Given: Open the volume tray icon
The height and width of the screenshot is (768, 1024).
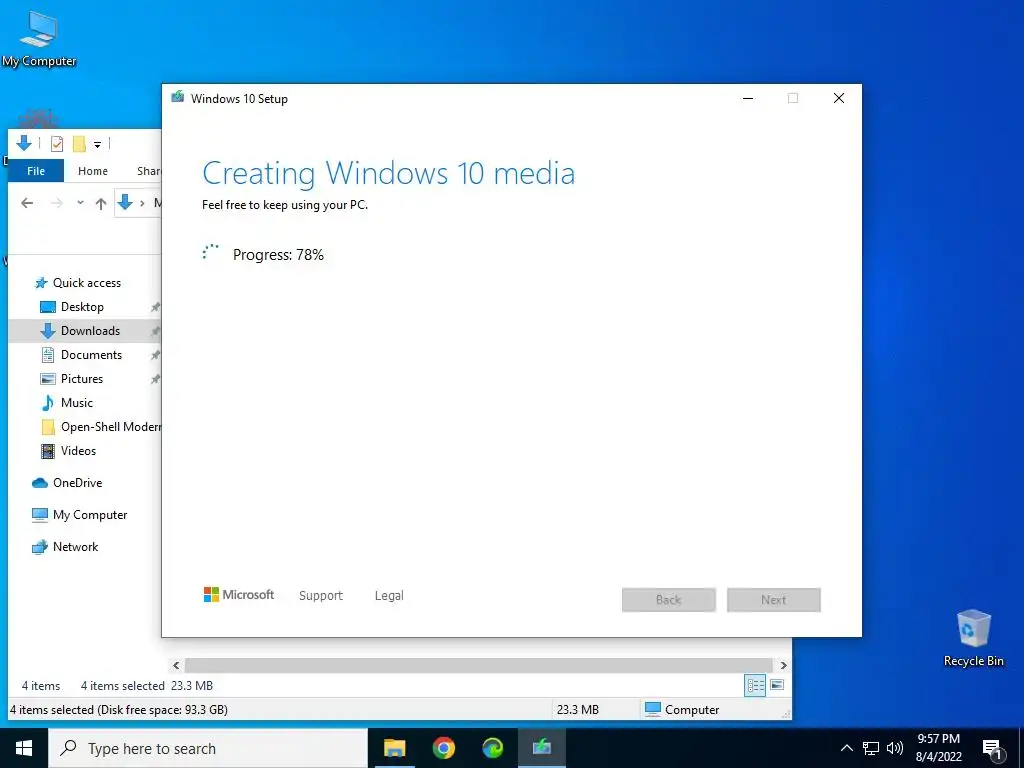Looking at the screenshot, I should point(895,748).
